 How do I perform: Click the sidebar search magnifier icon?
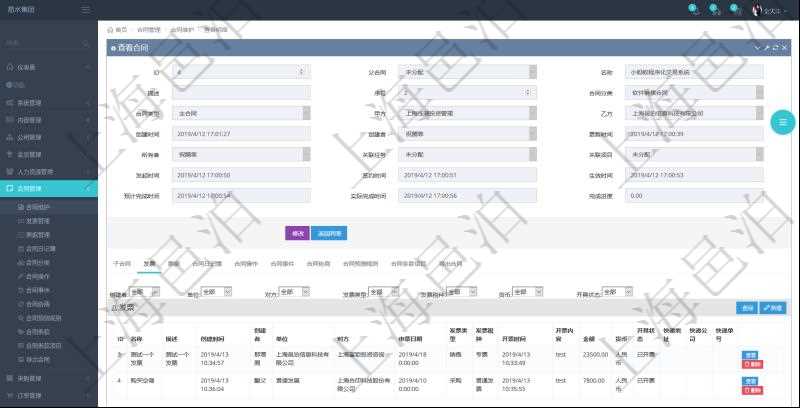[x=88, y=43]
